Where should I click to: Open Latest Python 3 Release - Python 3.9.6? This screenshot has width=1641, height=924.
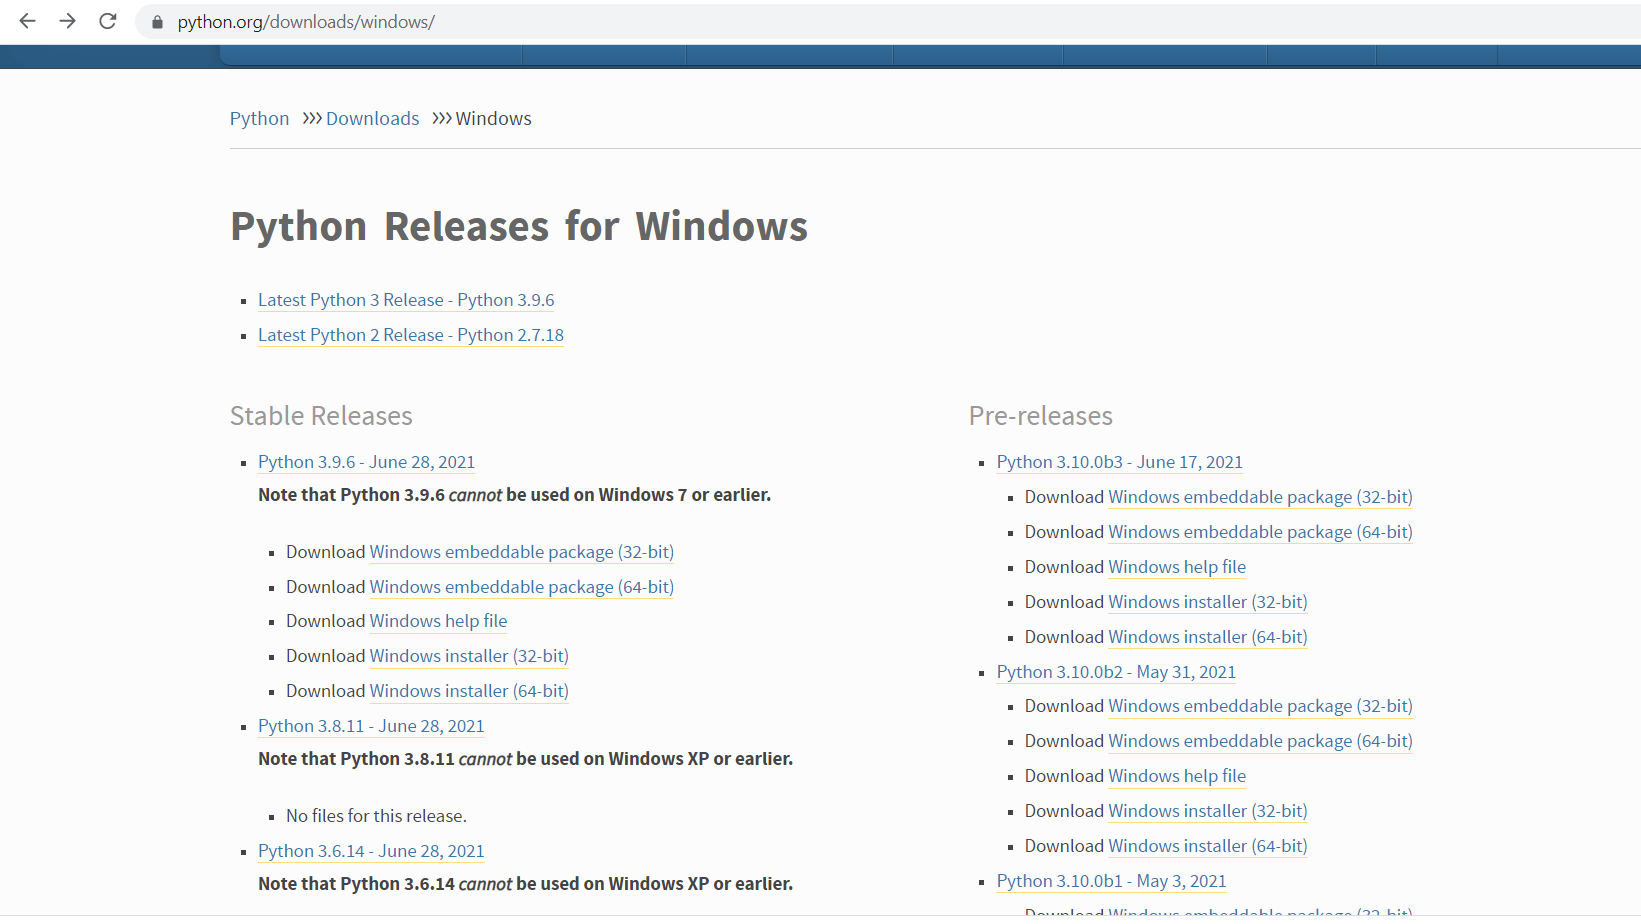click(406, 300)
